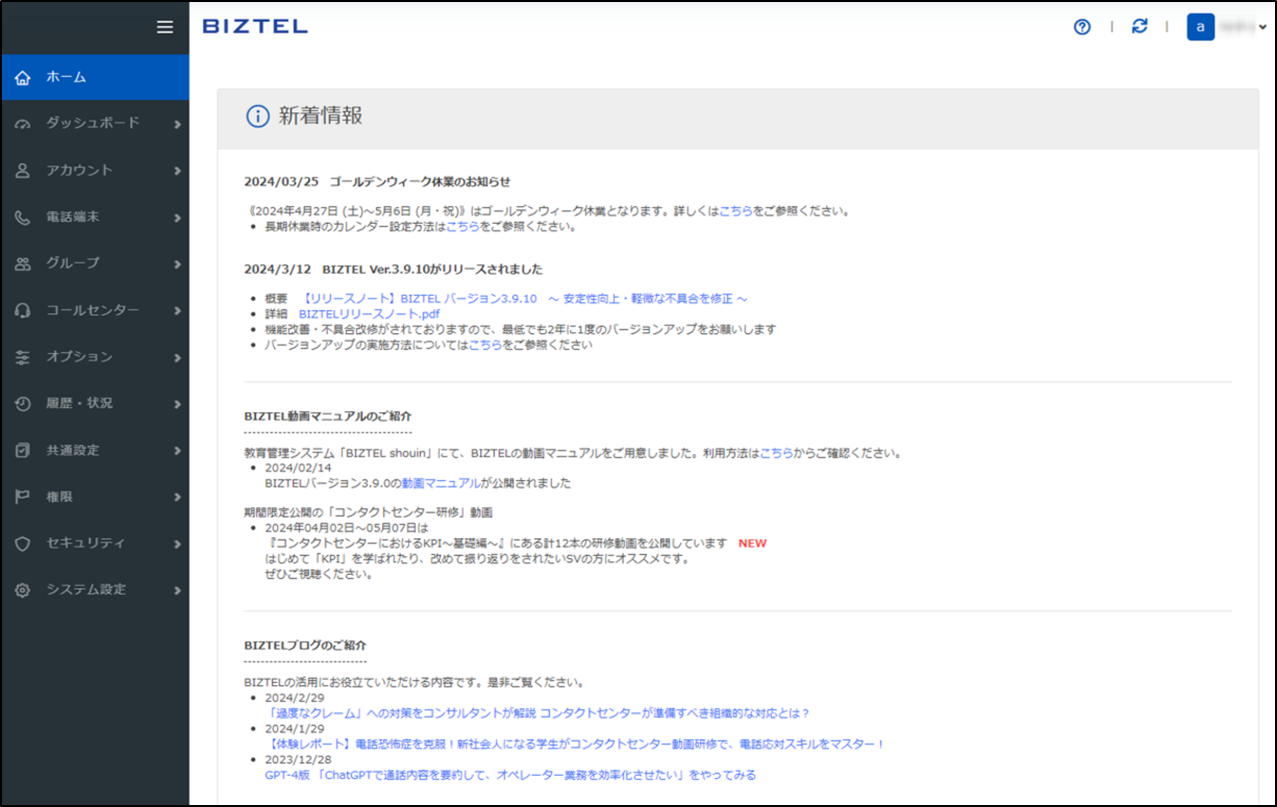1277x807 pixels.
Task: Click the 電話端末 phone icon
Action: (23, 217)
